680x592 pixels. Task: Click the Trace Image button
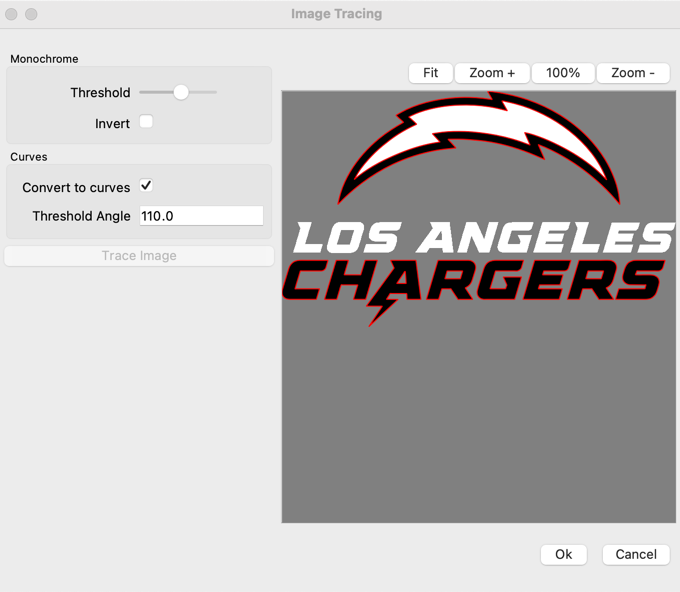[x=139, y=256]
